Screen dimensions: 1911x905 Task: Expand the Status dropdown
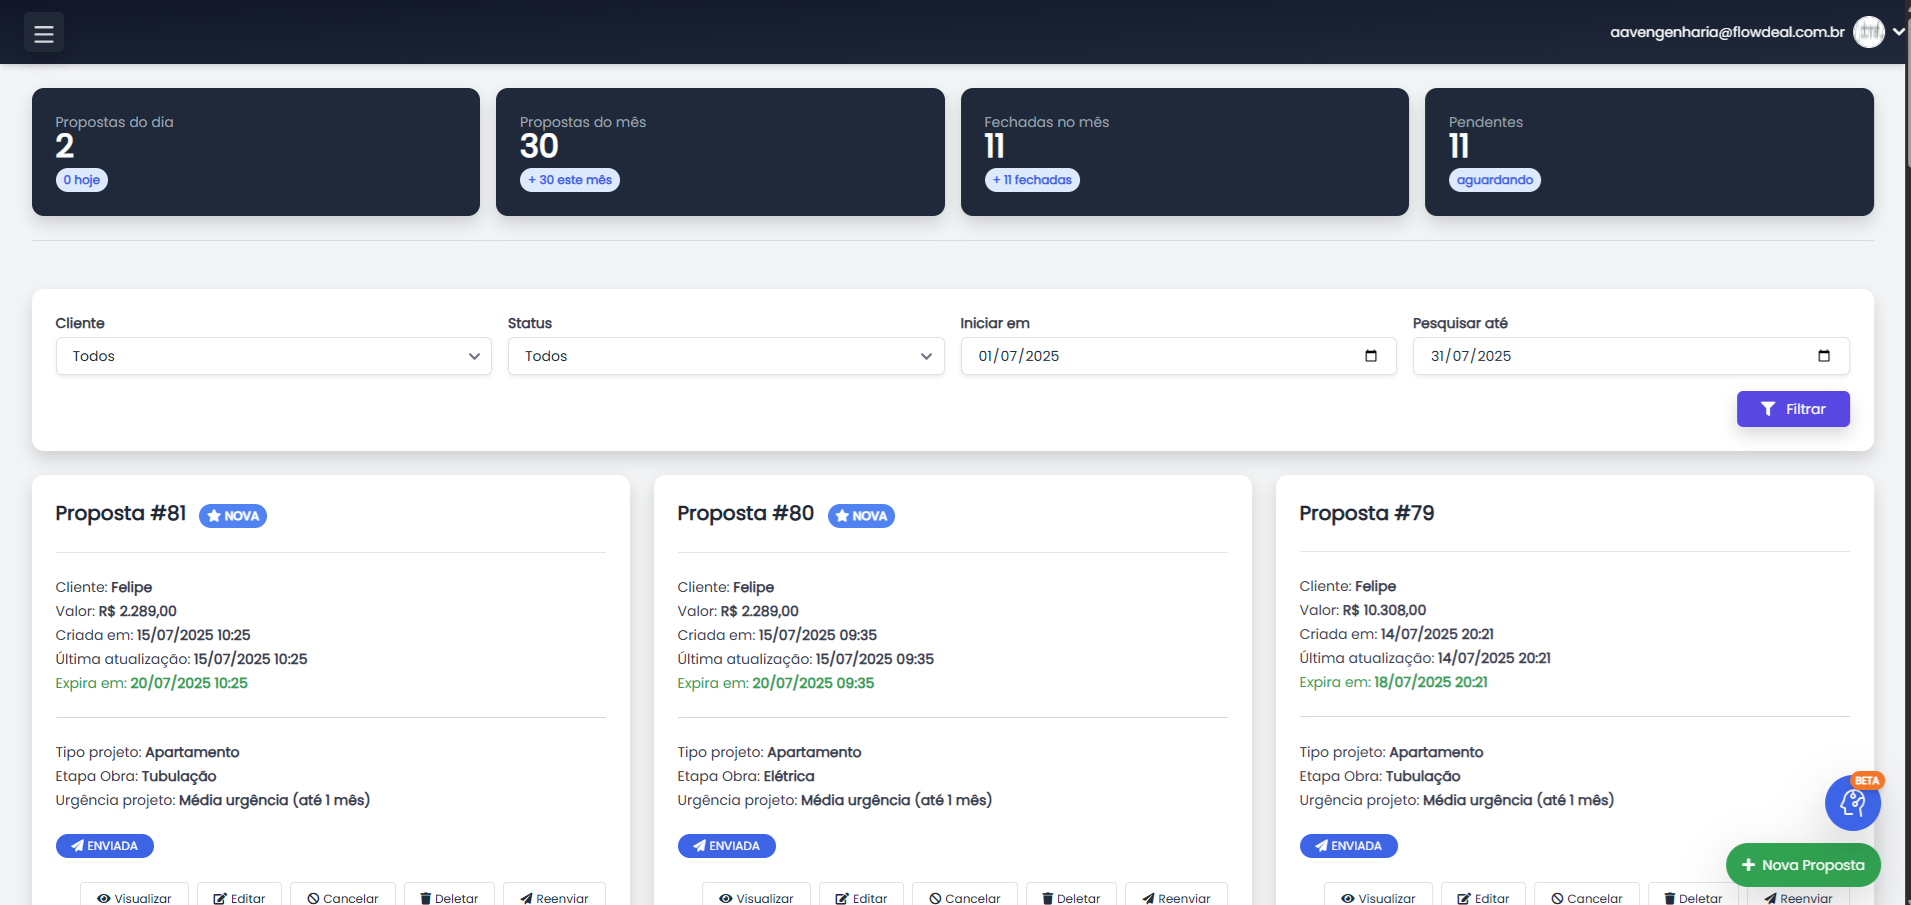[x=725, y=356]
